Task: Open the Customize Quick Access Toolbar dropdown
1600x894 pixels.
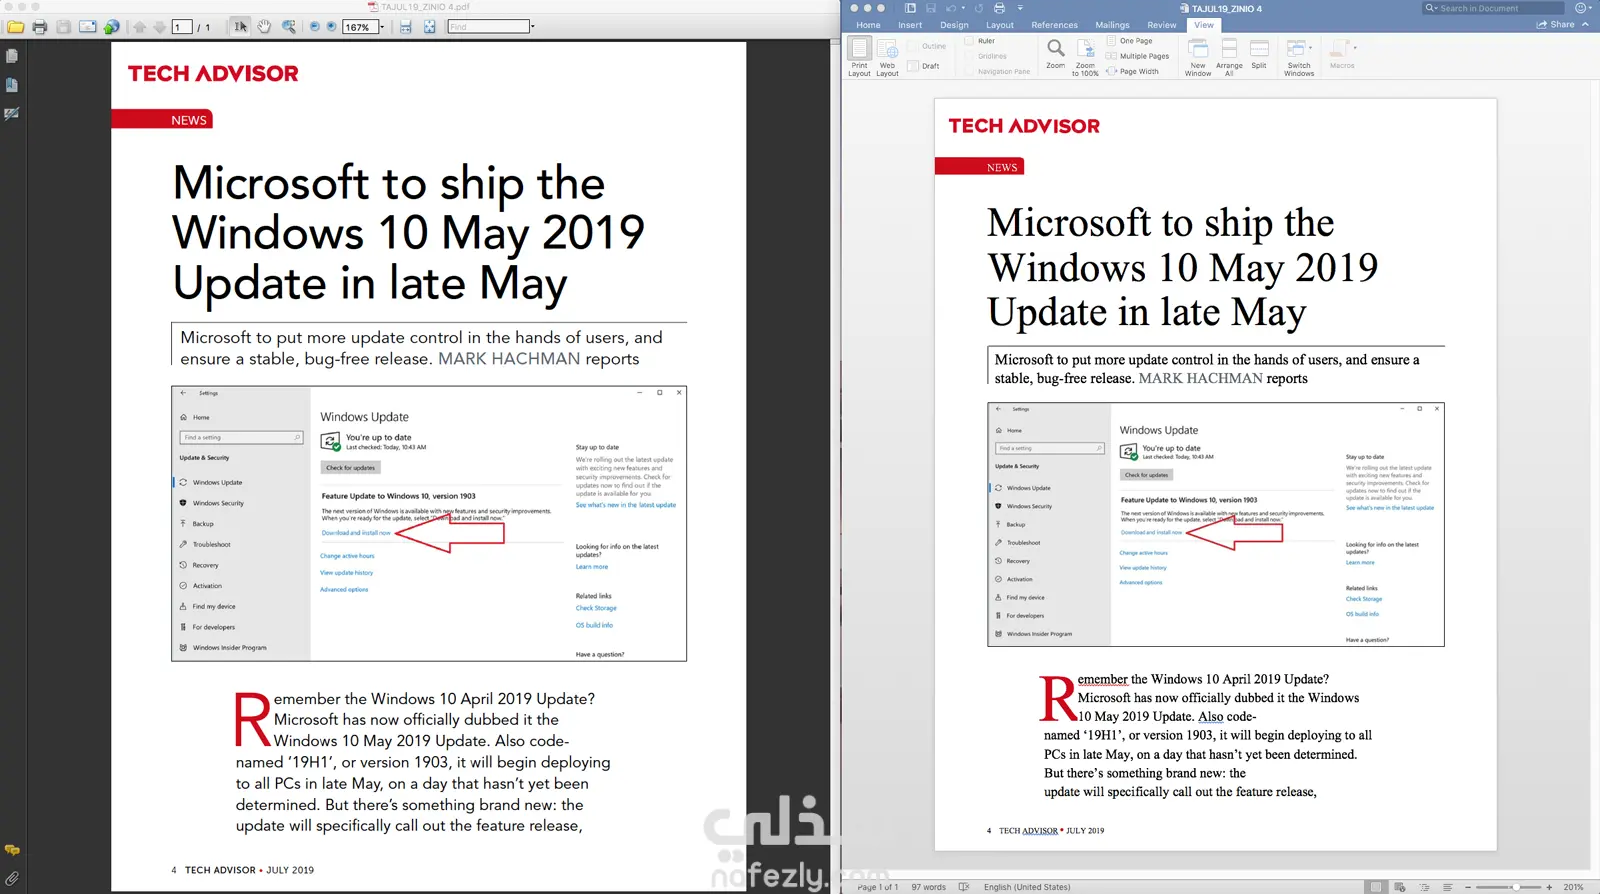Action: pos(1020,8)
